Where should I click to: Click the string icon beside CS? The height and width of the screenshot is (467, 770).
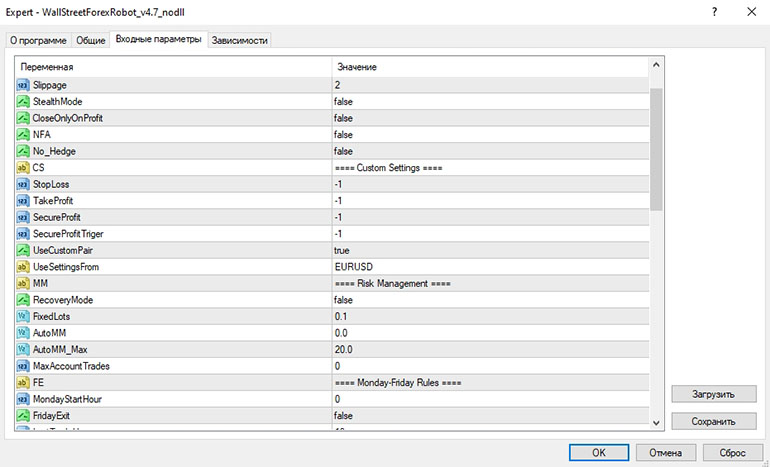click(23, 168)
